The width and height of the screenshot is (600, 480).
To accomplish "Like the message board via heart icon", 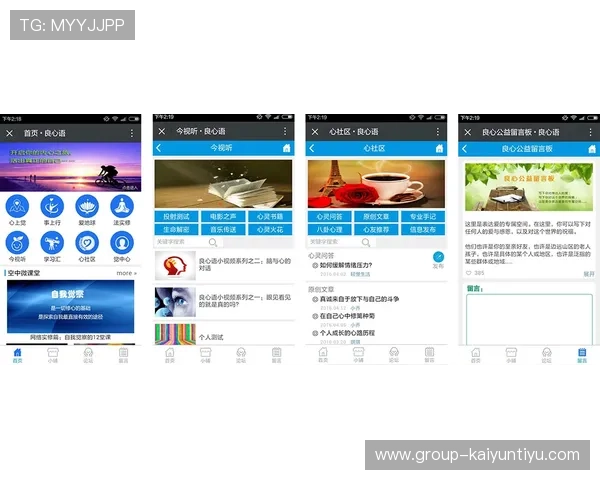I will [468, 273].
